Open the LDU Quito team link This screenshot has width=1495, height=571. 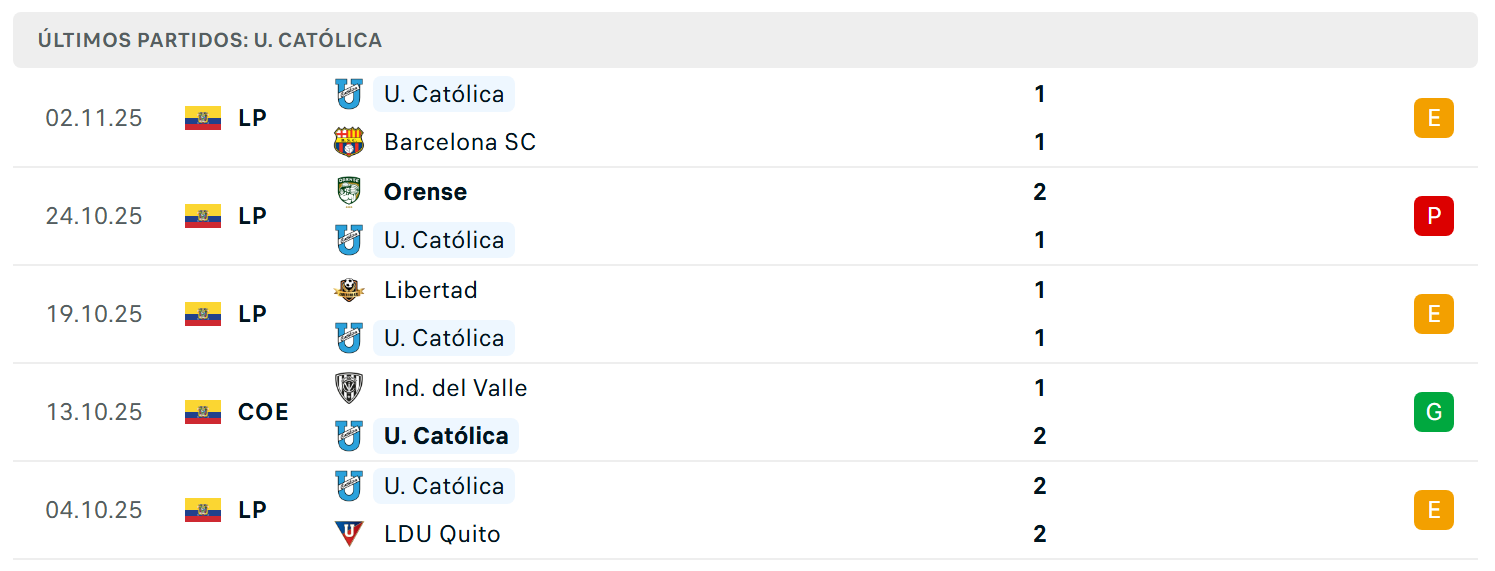point(442,534)
